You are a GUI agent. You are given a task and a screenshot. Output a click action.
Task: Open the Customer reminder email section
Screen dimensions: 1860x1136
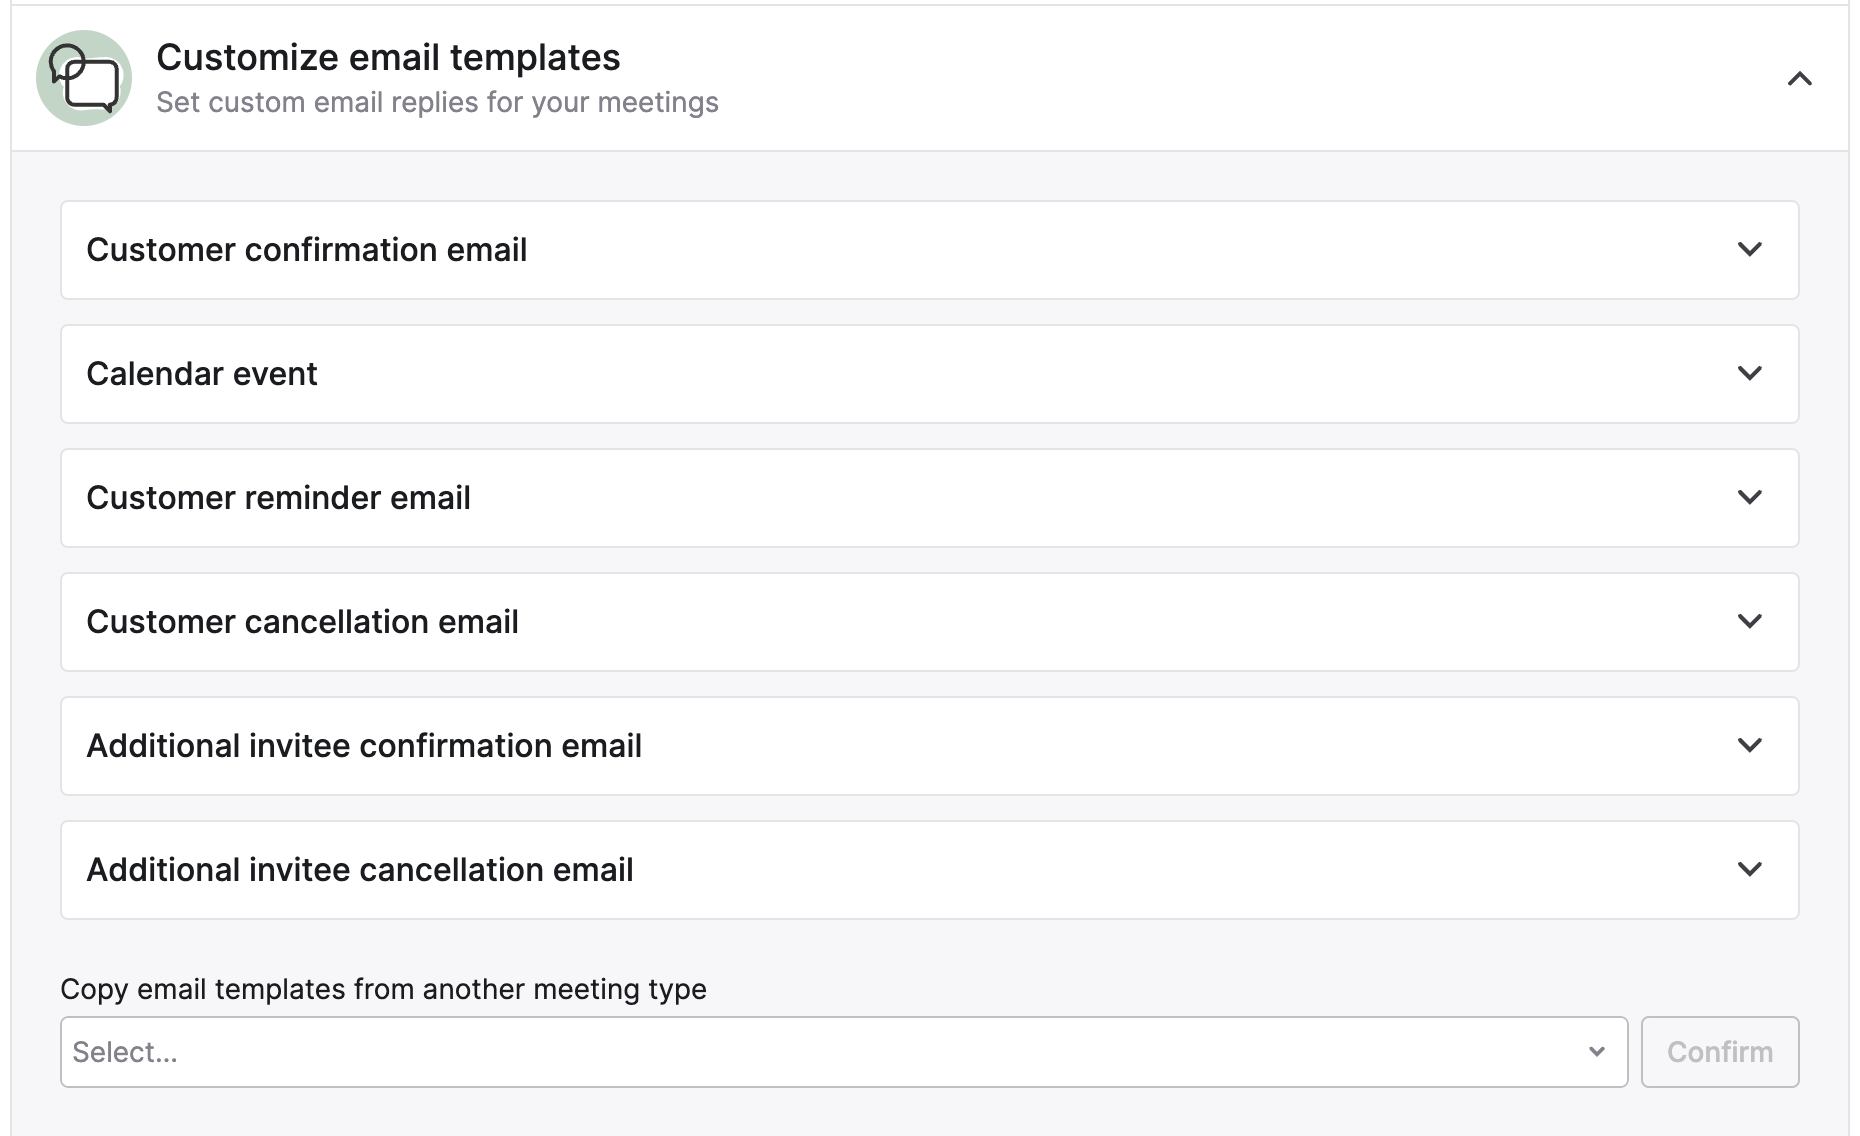278,498
